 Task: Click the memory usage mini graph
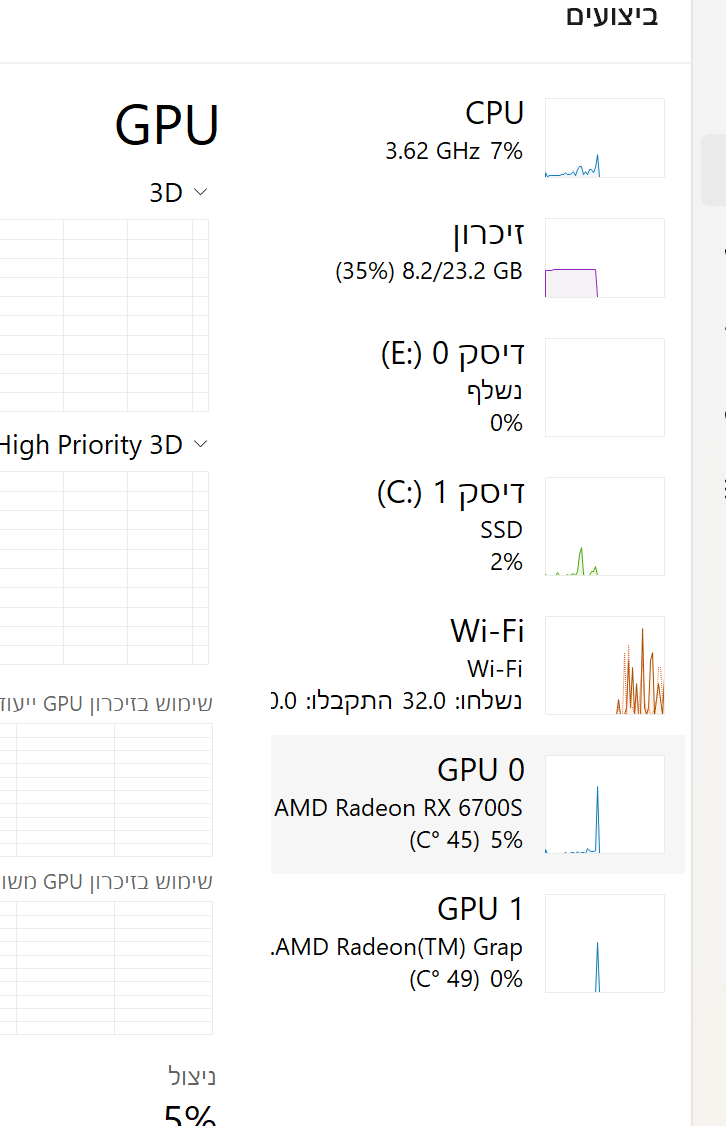point(604,258)
